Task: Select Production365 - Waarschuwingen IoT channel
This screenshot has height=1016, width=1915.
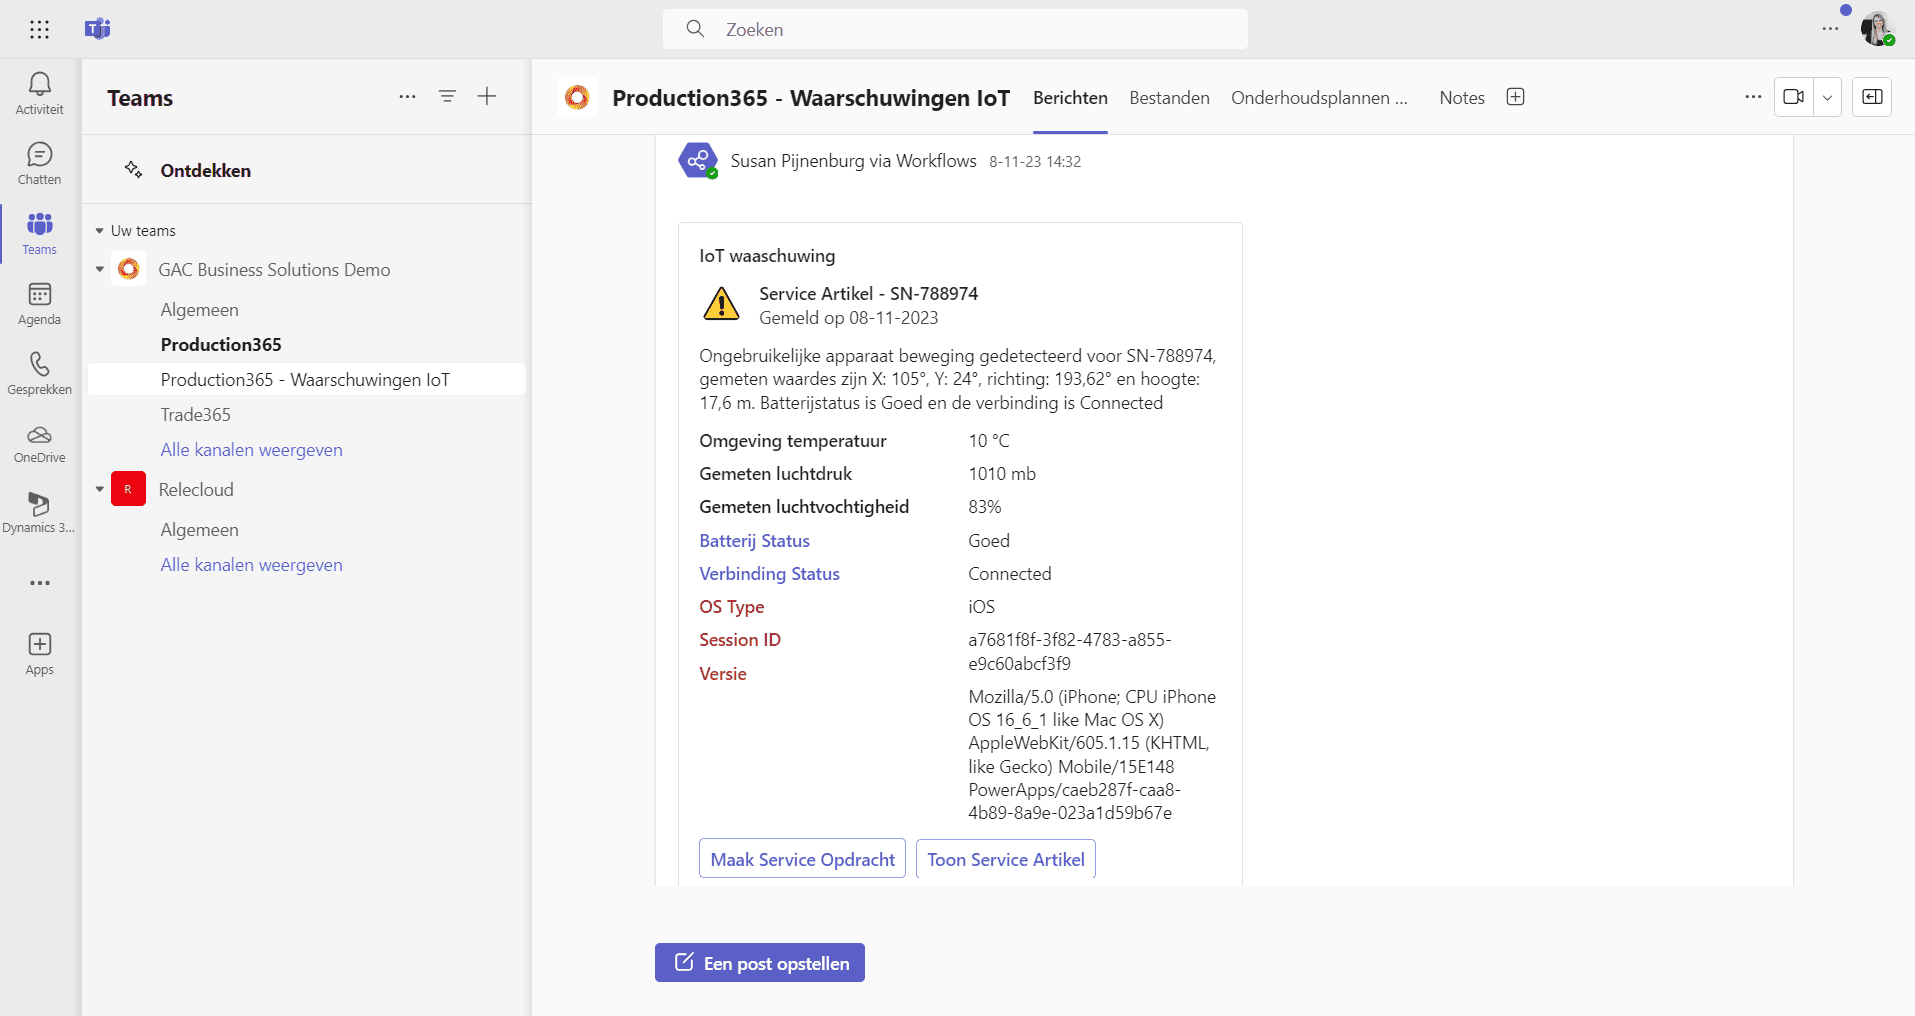Action: pyautogui.click(x=306, y=379)
